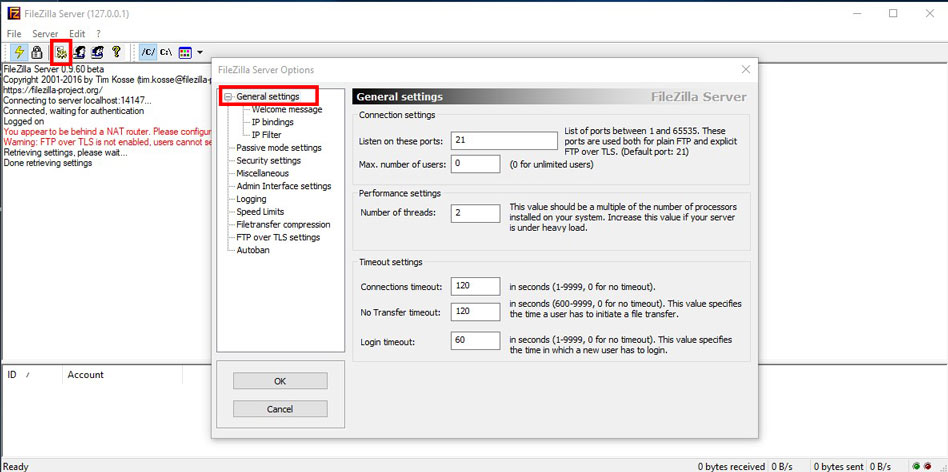Image resolution: width=948 pixels, height=472 pixels.
Task: Open the Groups editor icon
Action: coord(97,53)
